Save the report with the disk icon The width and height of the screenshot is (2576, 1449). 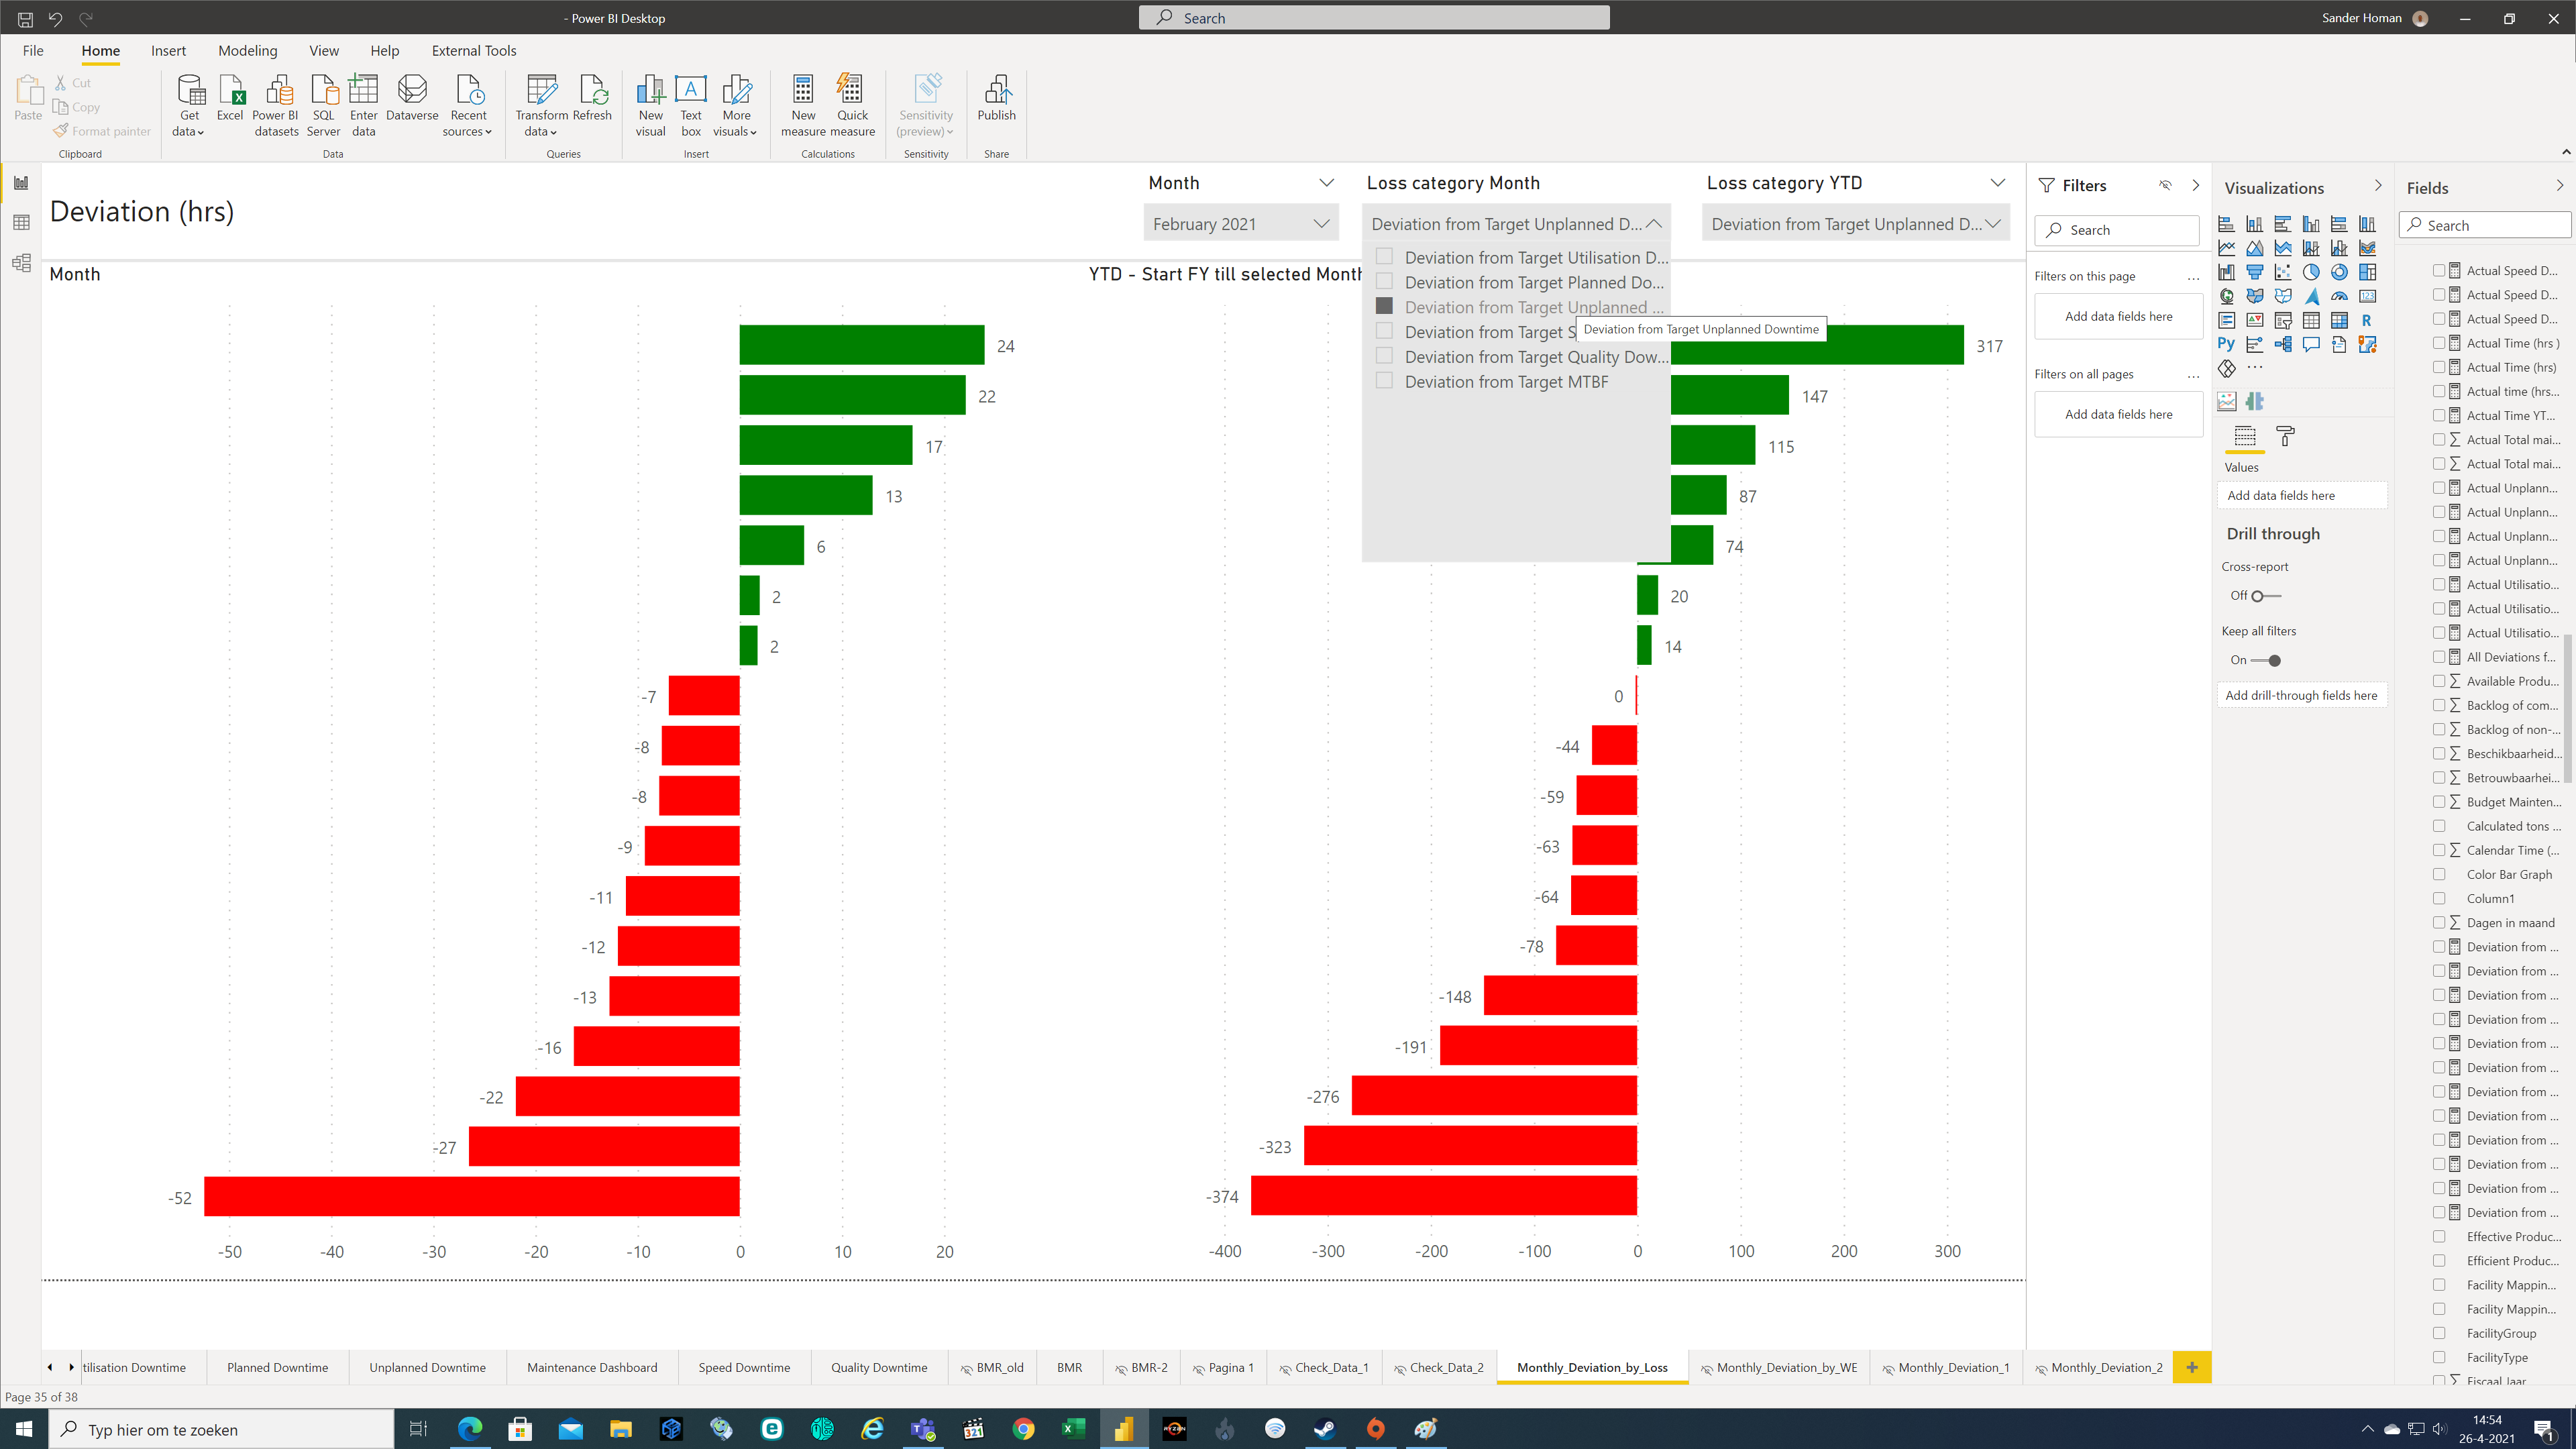pyautogui.click(x=25, y=18)
